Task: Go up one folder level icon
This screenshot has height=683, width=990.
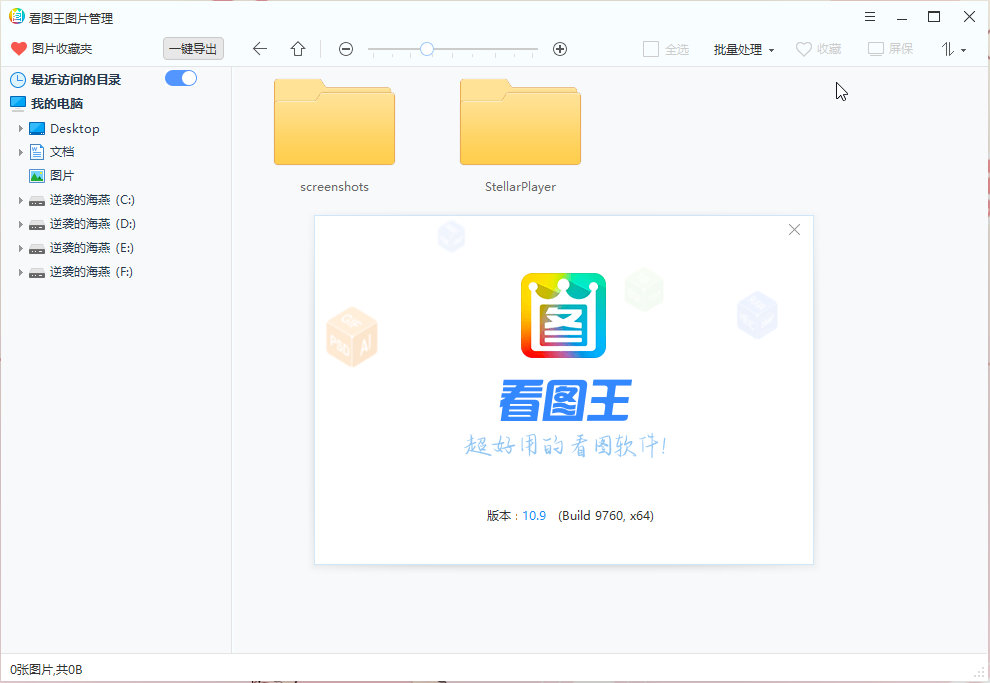Action: [298, 49]
